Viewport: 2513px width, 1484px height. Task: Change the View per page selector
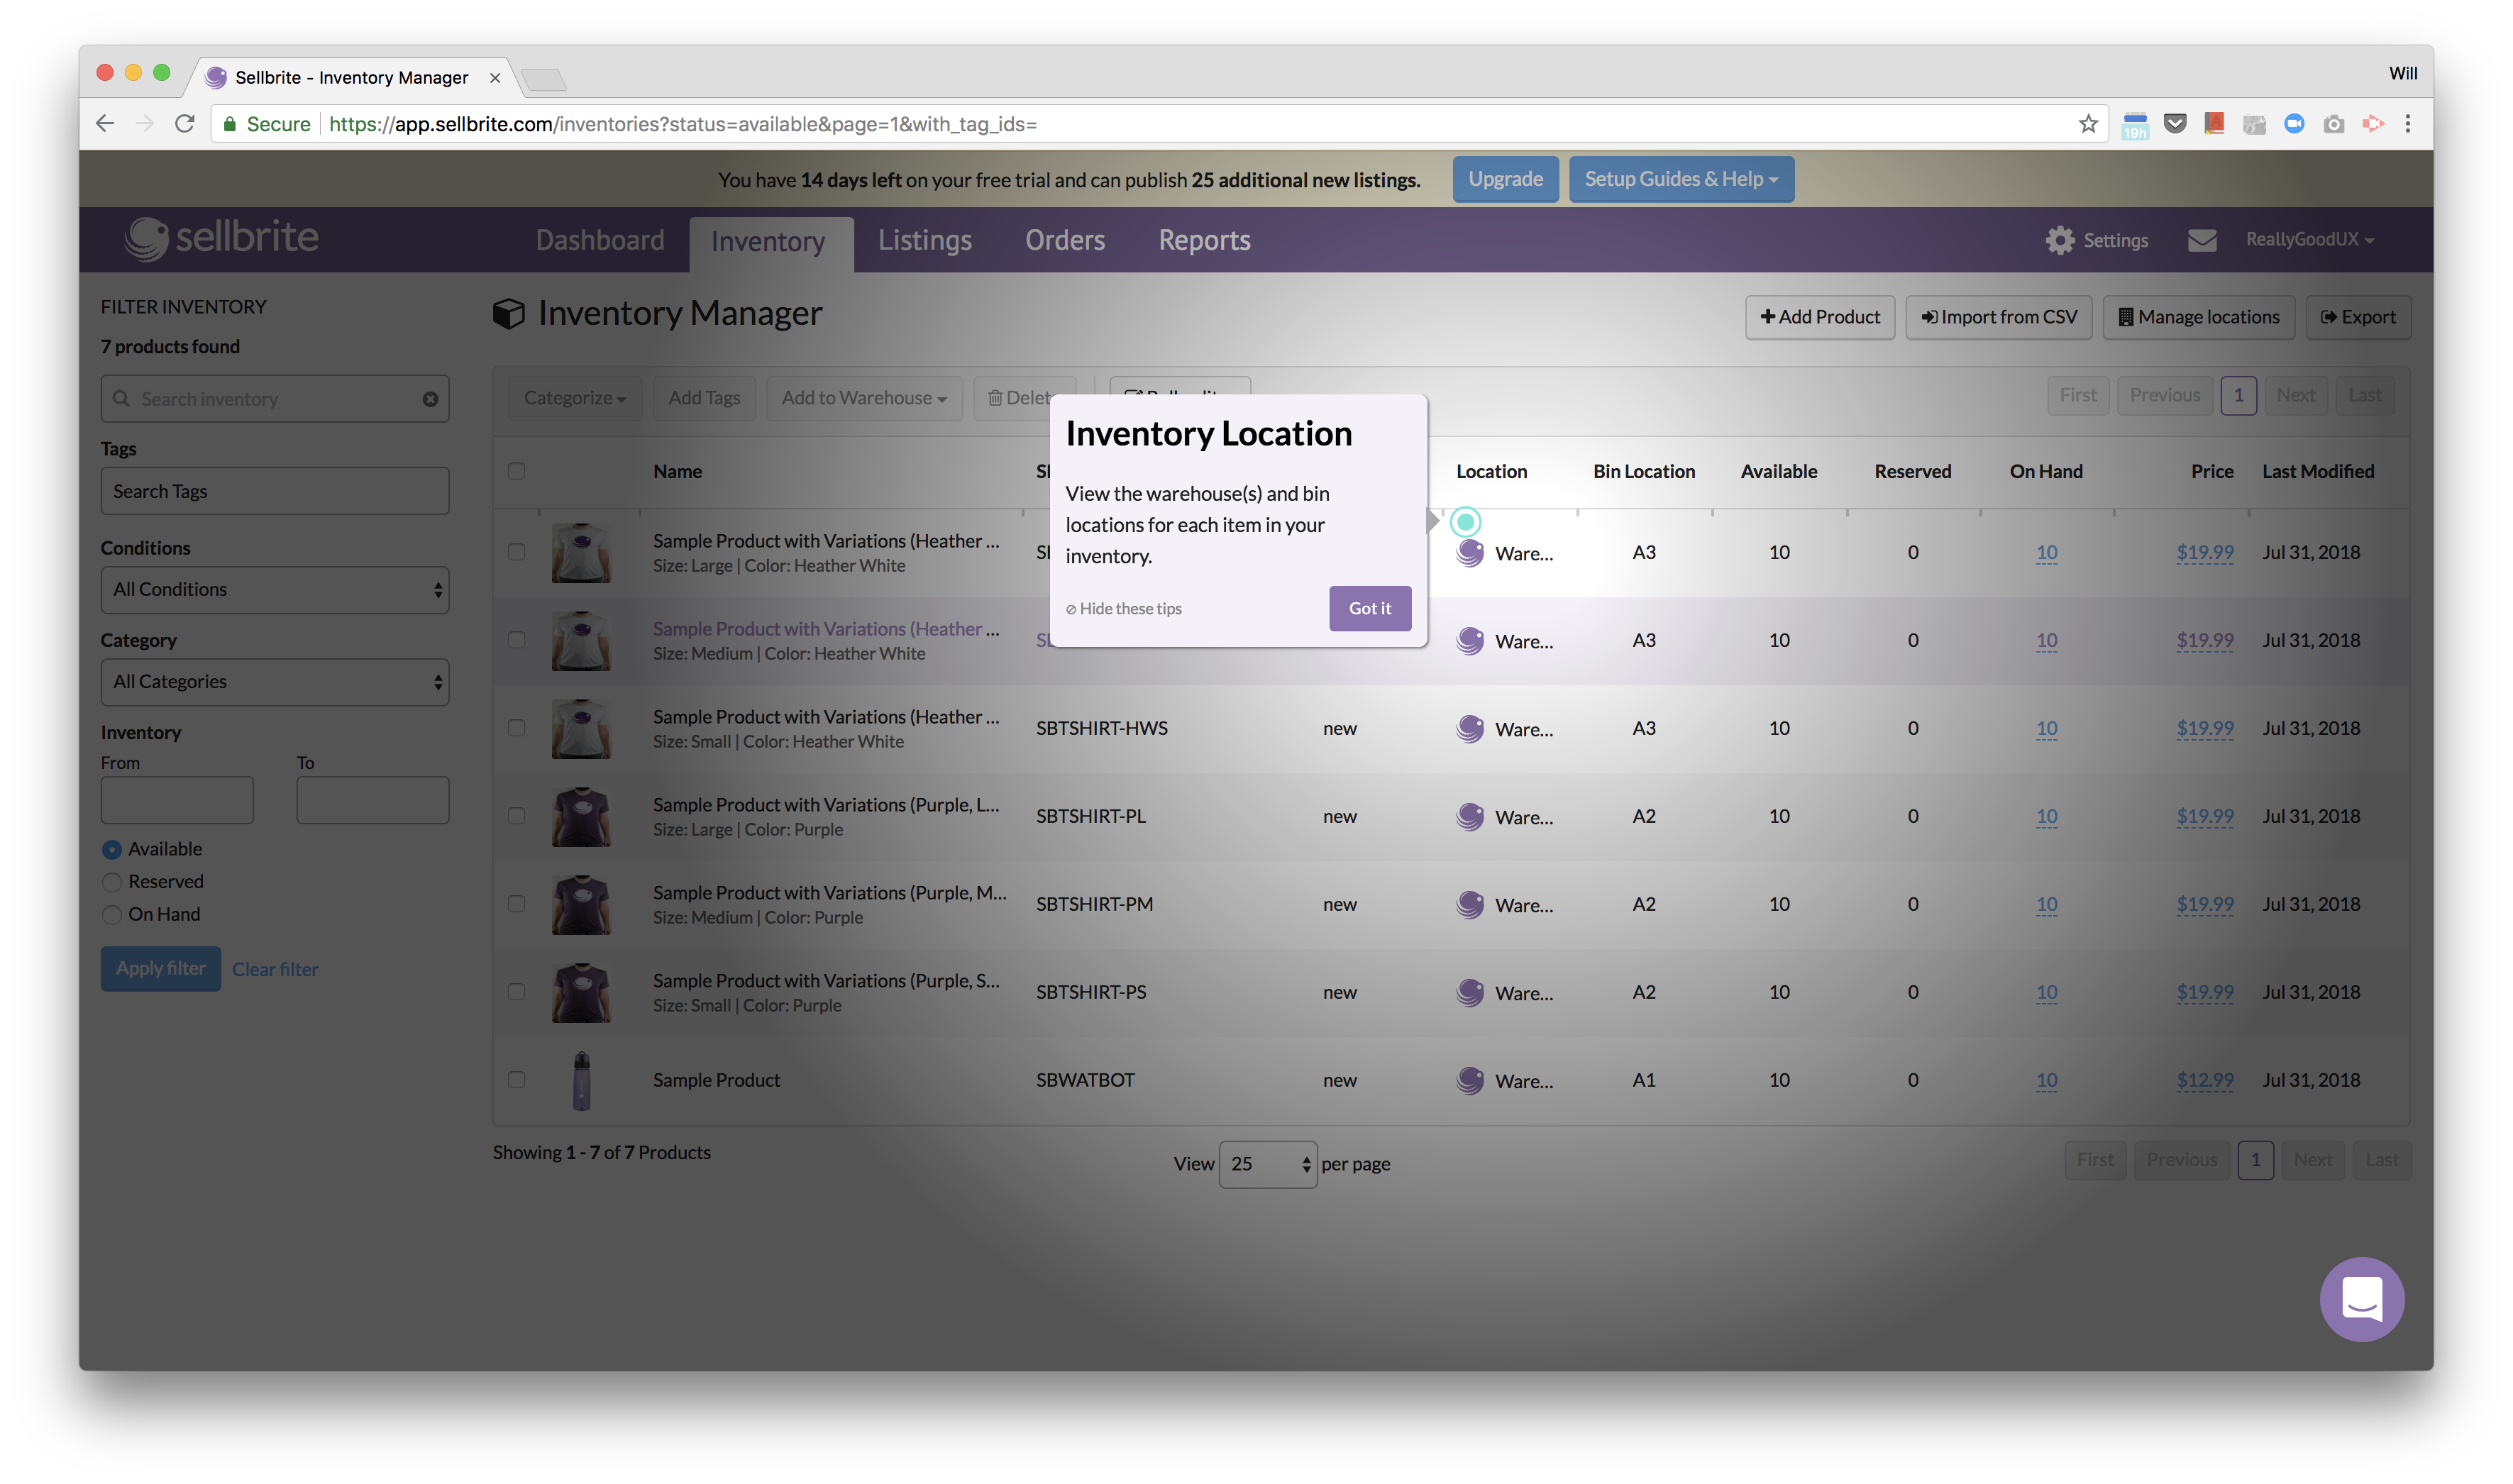tap(1268, 1164)
